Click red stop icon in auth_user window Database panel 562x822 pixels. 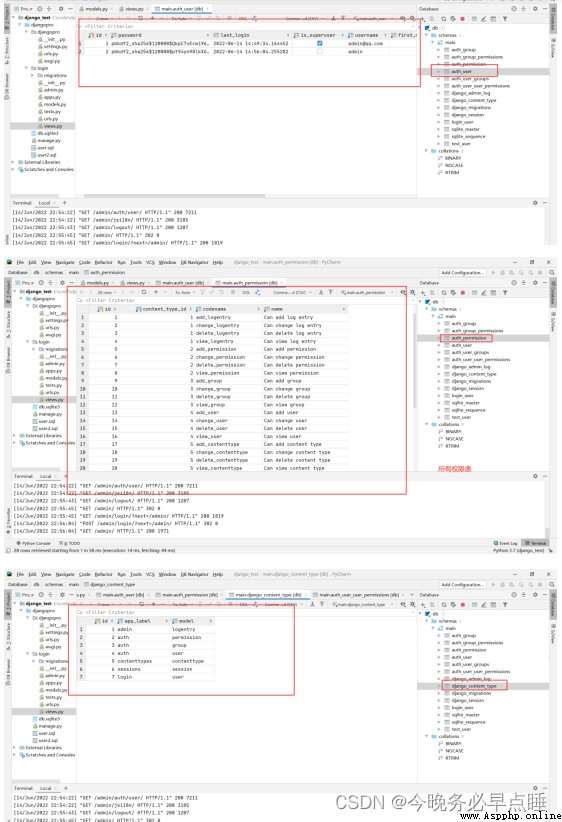click(x=462, y=19)
